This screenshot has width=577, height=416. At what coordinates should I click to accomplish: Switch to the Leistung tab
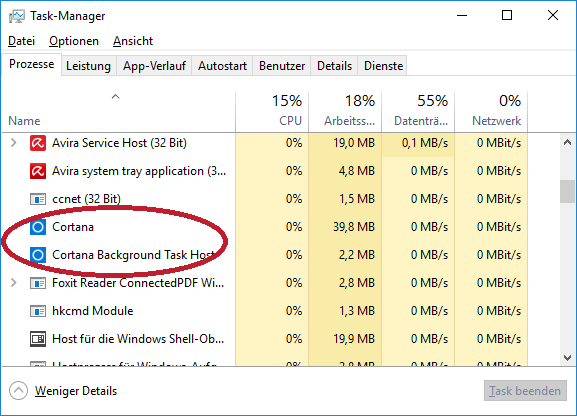pyautogui.click(x=88, y=66)
